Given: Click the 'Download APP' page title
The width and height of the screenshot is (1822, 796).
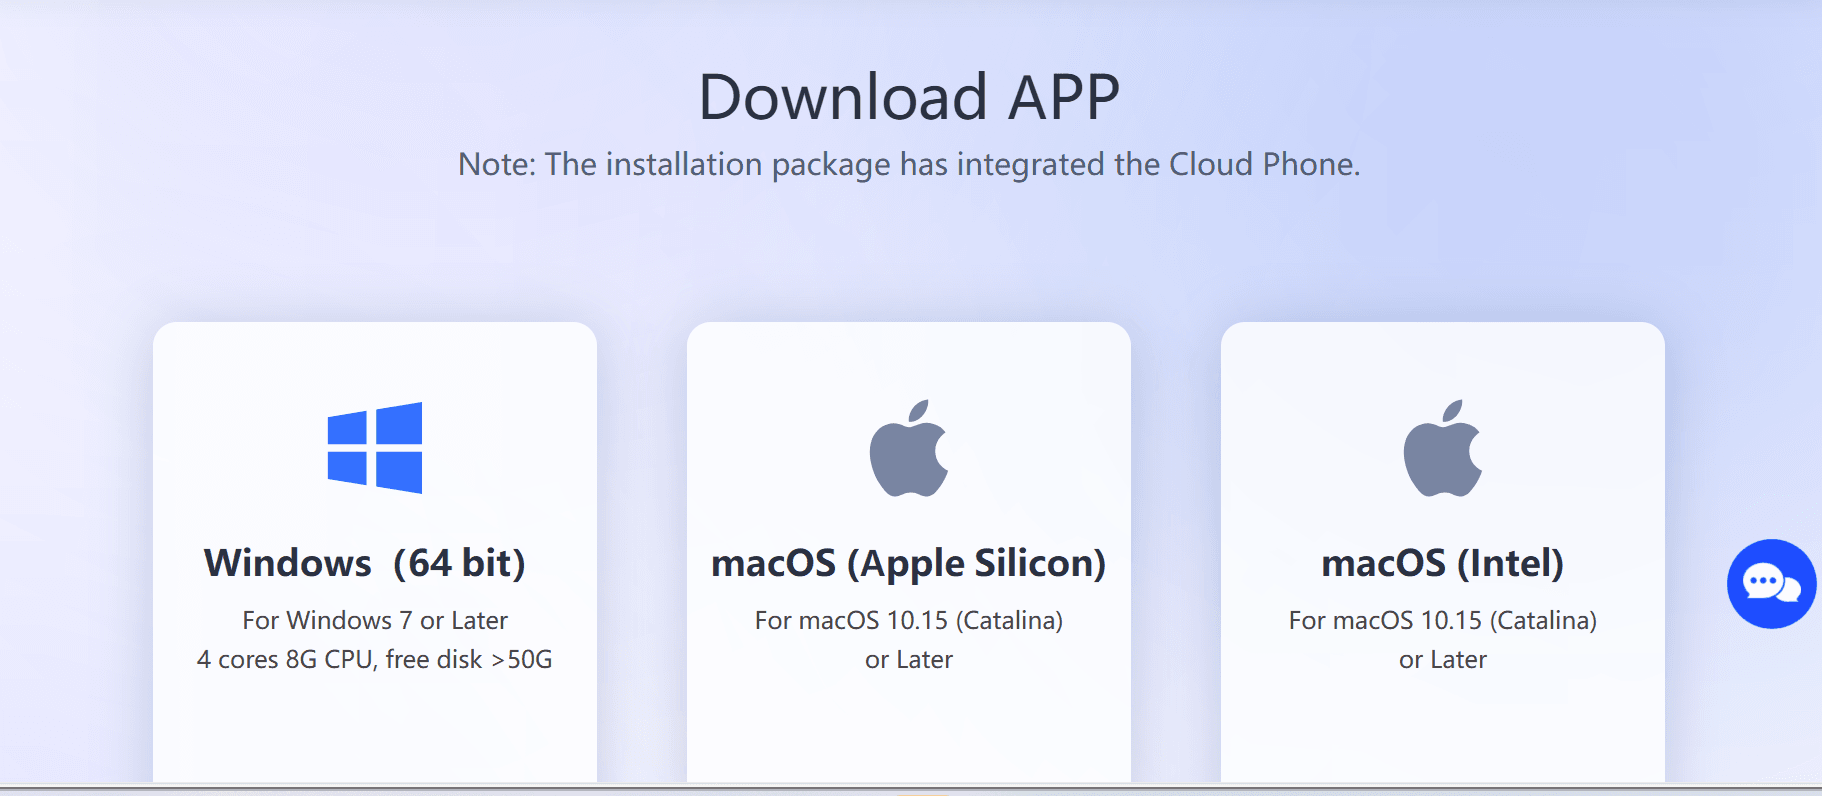Looking at the screenshot, I should (x=909, y=97).
